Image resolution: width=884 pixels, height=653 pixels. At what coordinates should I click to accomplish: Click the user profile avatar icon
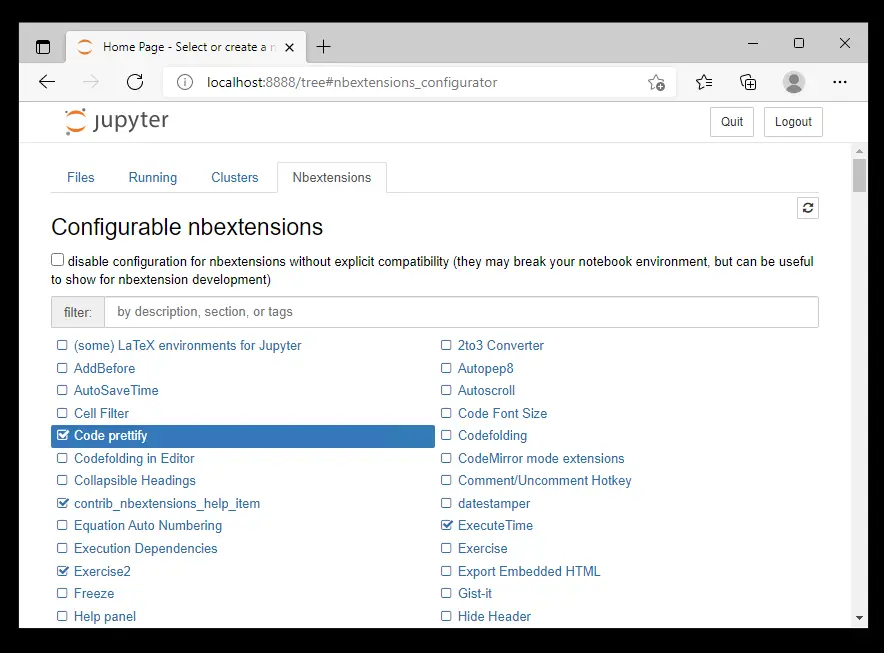(x=793, y=82)
